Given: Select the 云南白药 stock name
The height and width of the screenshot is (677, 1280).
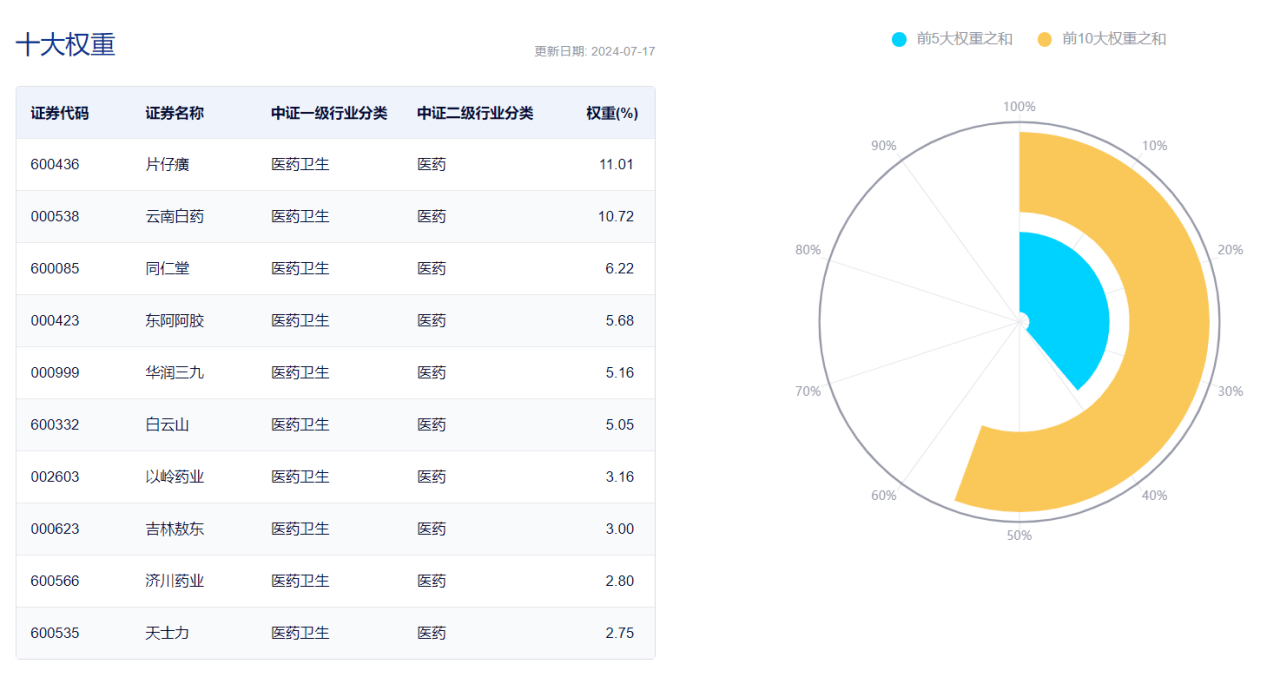Looking at the screenshot, I should click(x=174, y=217).
